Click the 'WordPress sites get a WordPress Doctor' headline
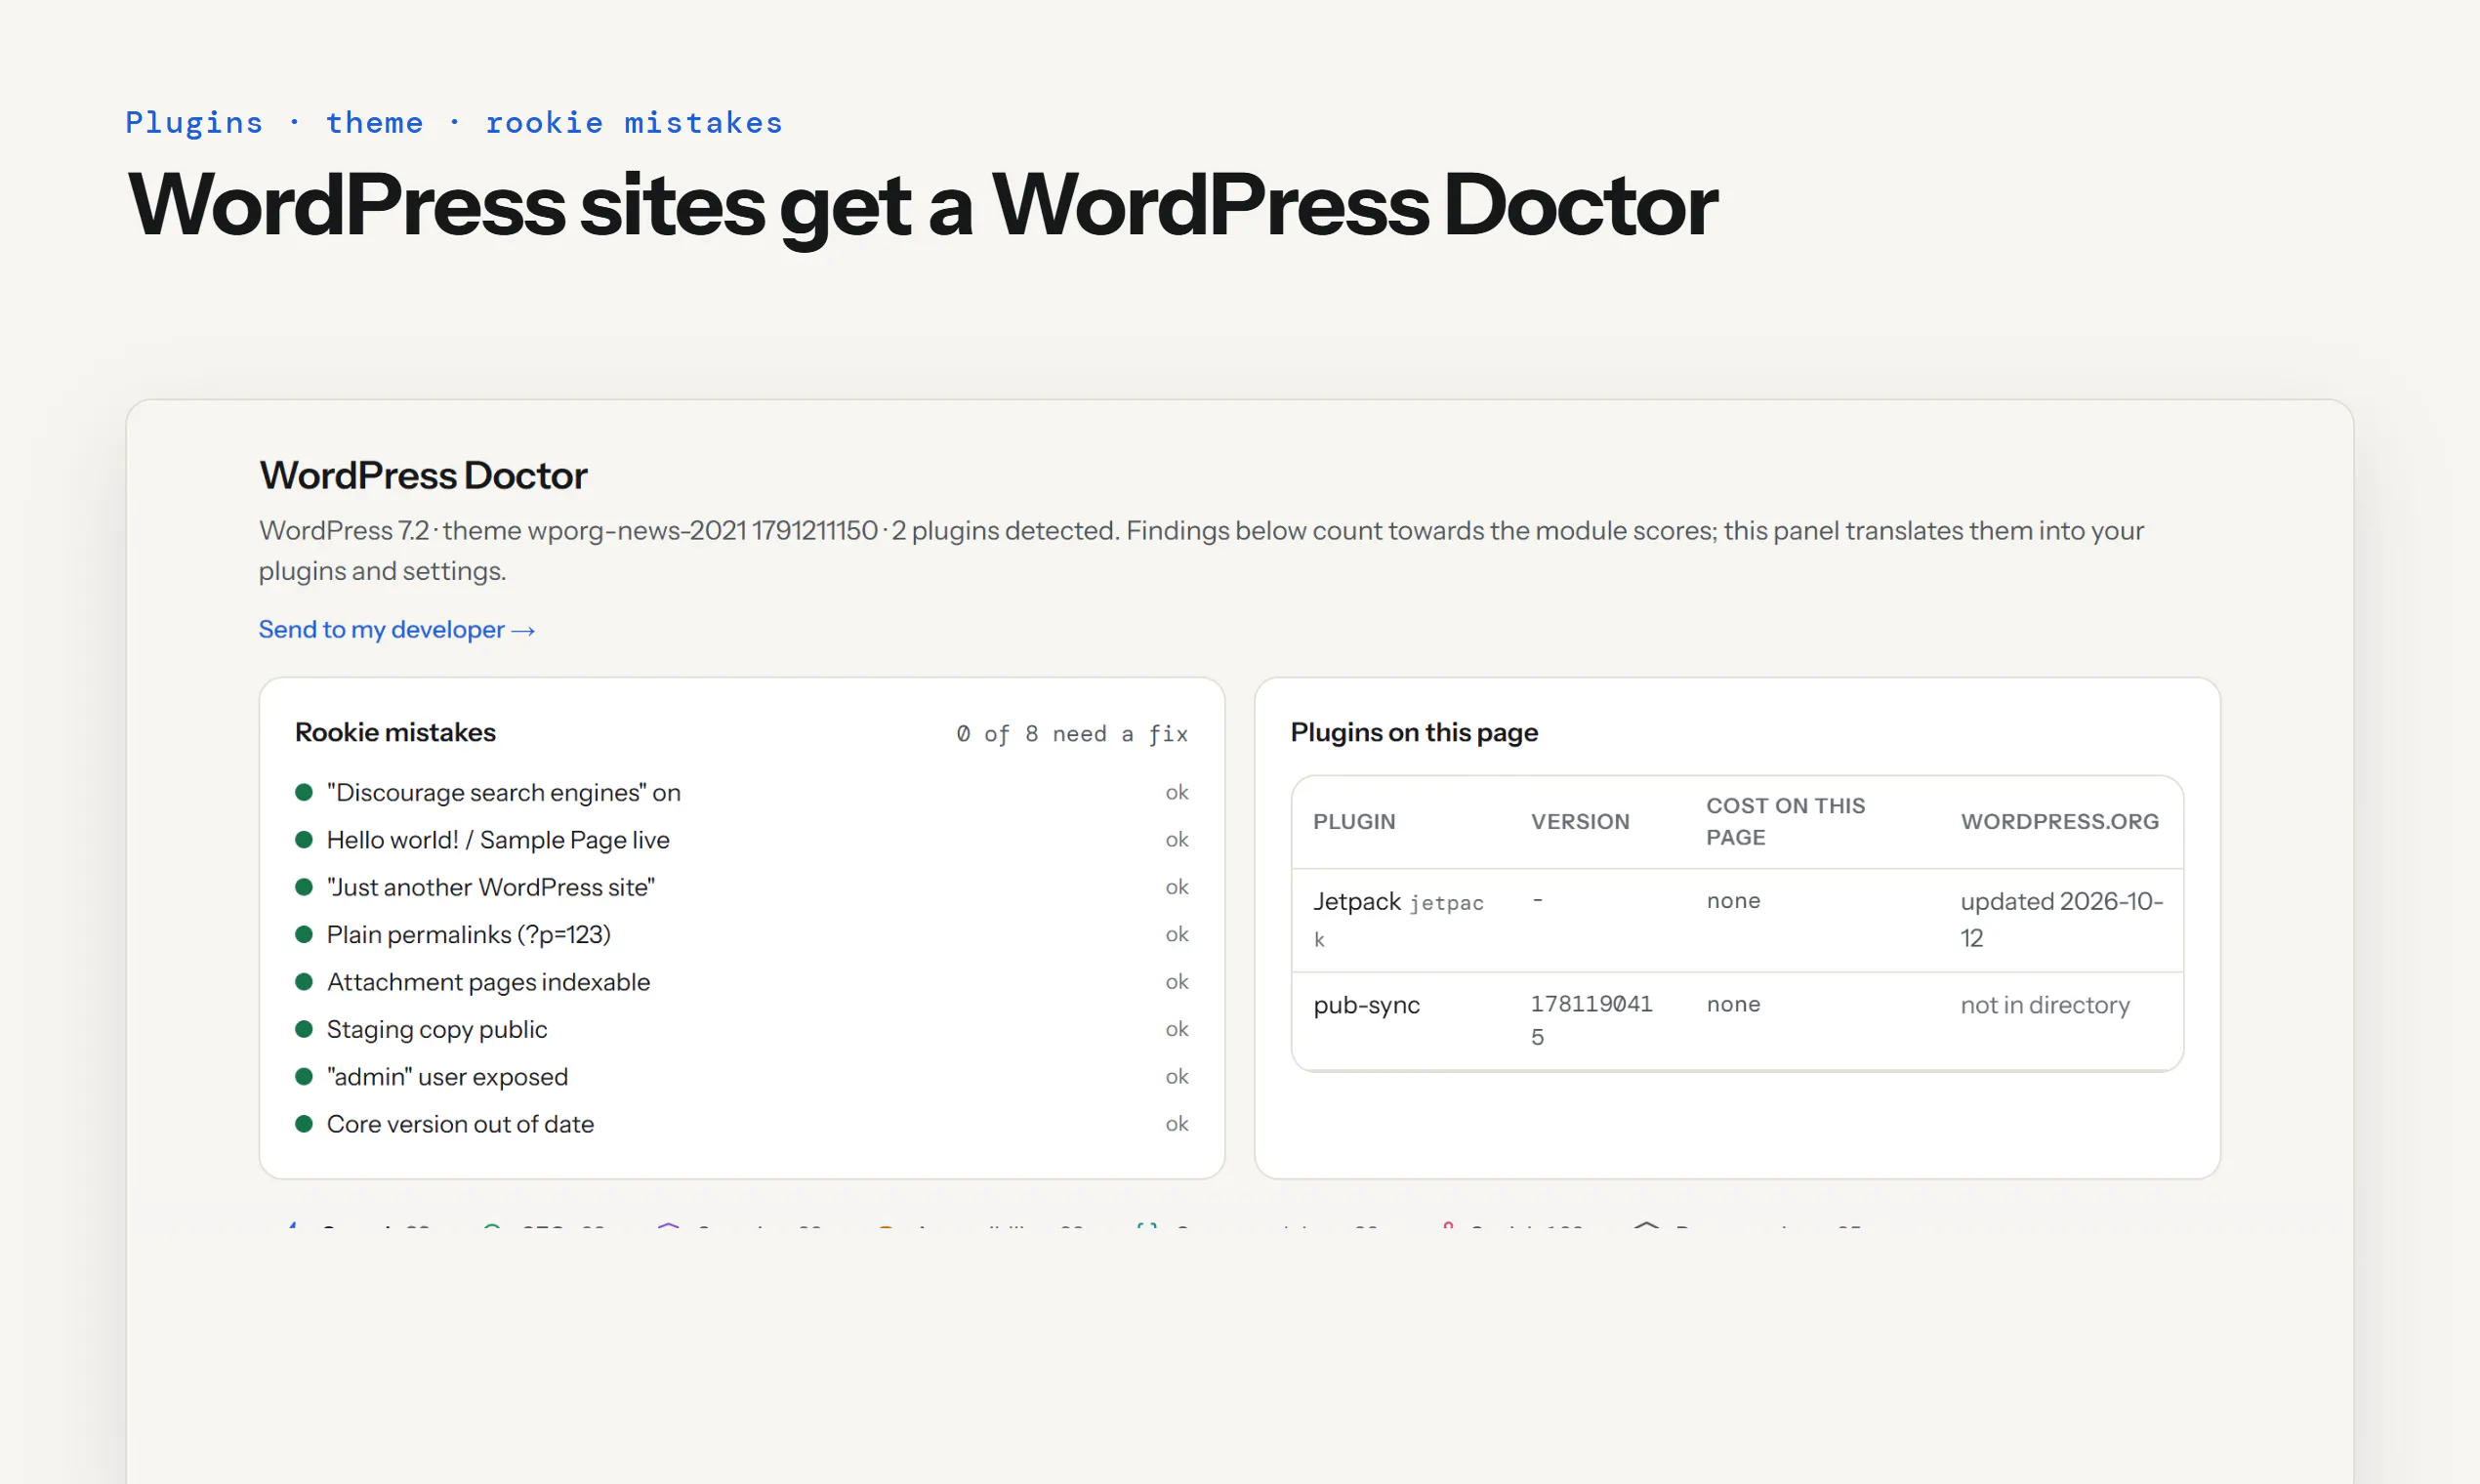 pyautogui.click(x=922, y=206)
